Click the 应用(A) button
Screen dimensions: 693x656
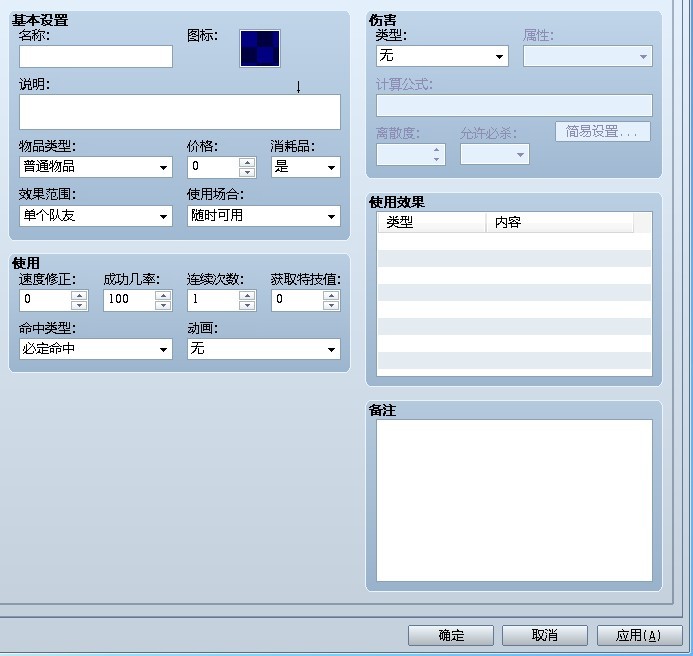pos(640,635)
